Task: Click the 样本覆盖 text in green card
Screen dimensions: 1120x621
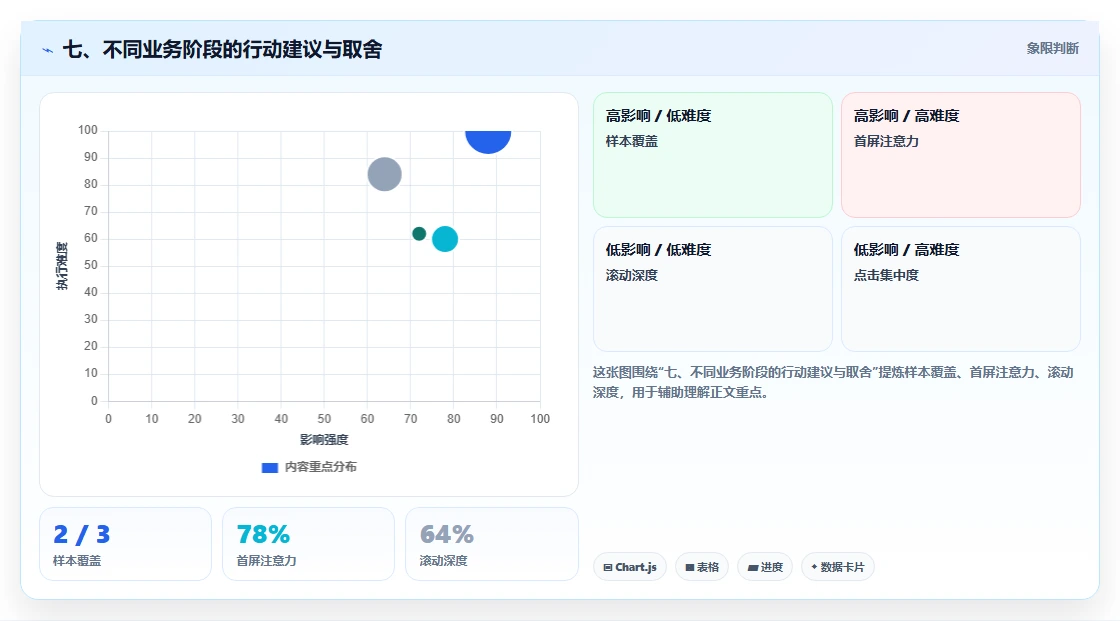Action: point(631,141)
